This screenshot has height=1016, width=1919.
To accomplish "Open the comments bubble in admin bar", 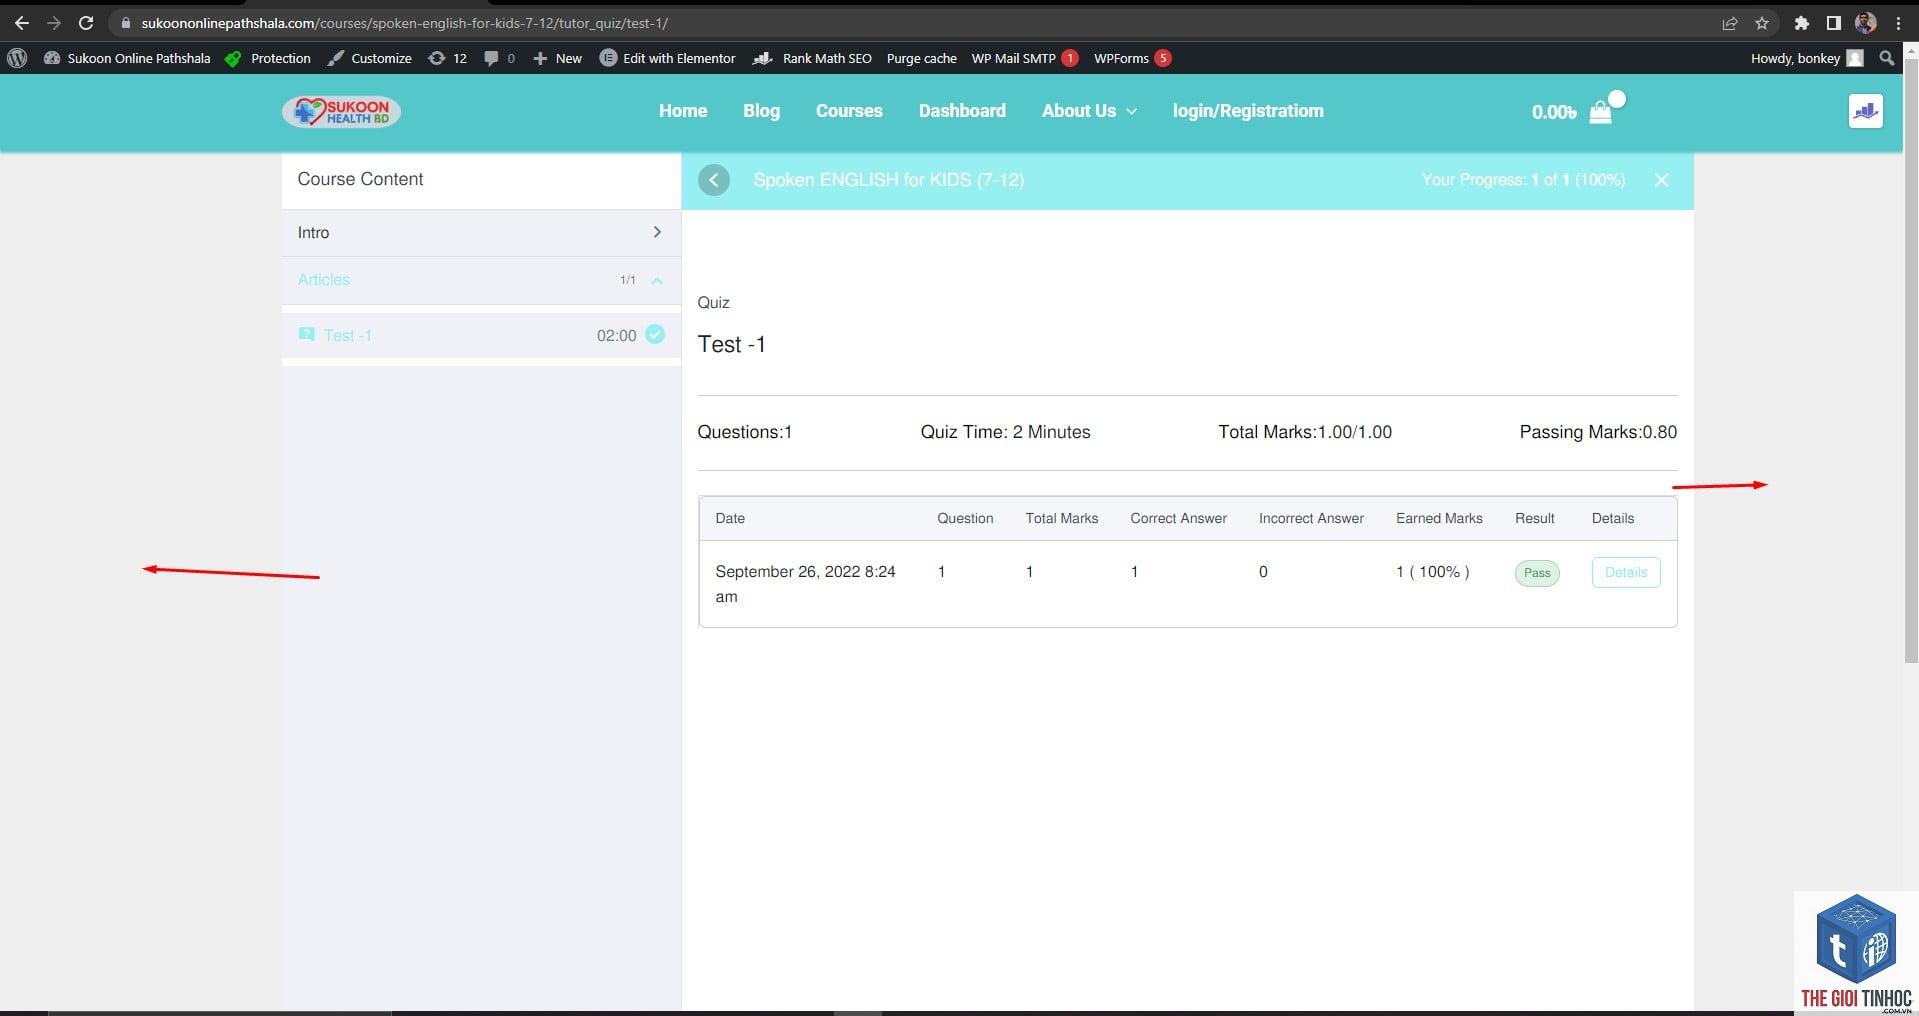I will tap(499, 58).
